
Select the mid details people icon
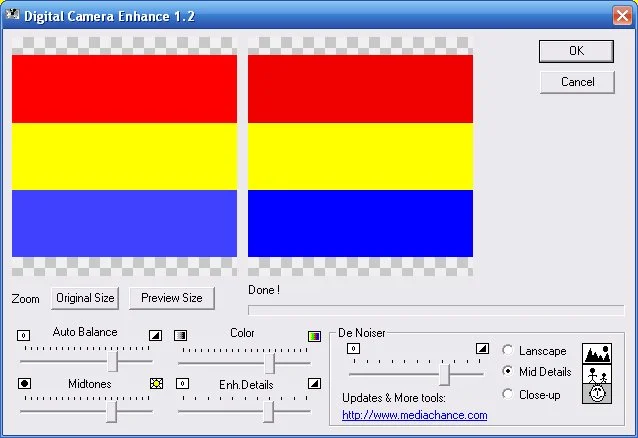pyautogui.click(x=597, y=374)
